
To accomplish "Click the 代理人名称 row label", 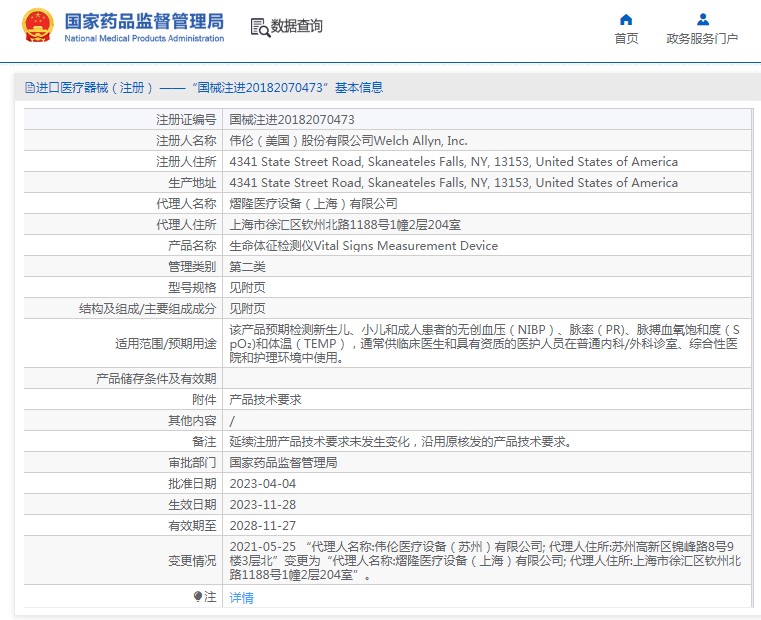I will coord(186,204).
